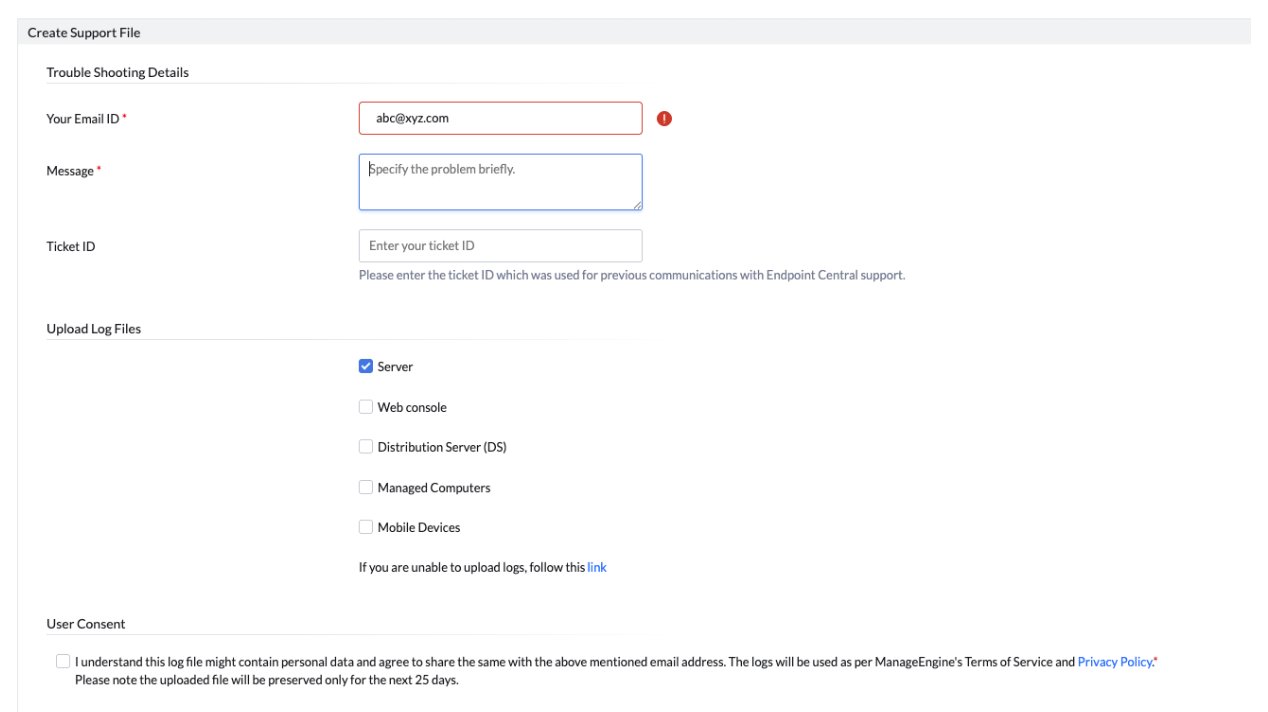1268x712 pixels.
Task: Click the ticket ID helper text below the field
Action: pyautogui.click(x=631, y=275)
